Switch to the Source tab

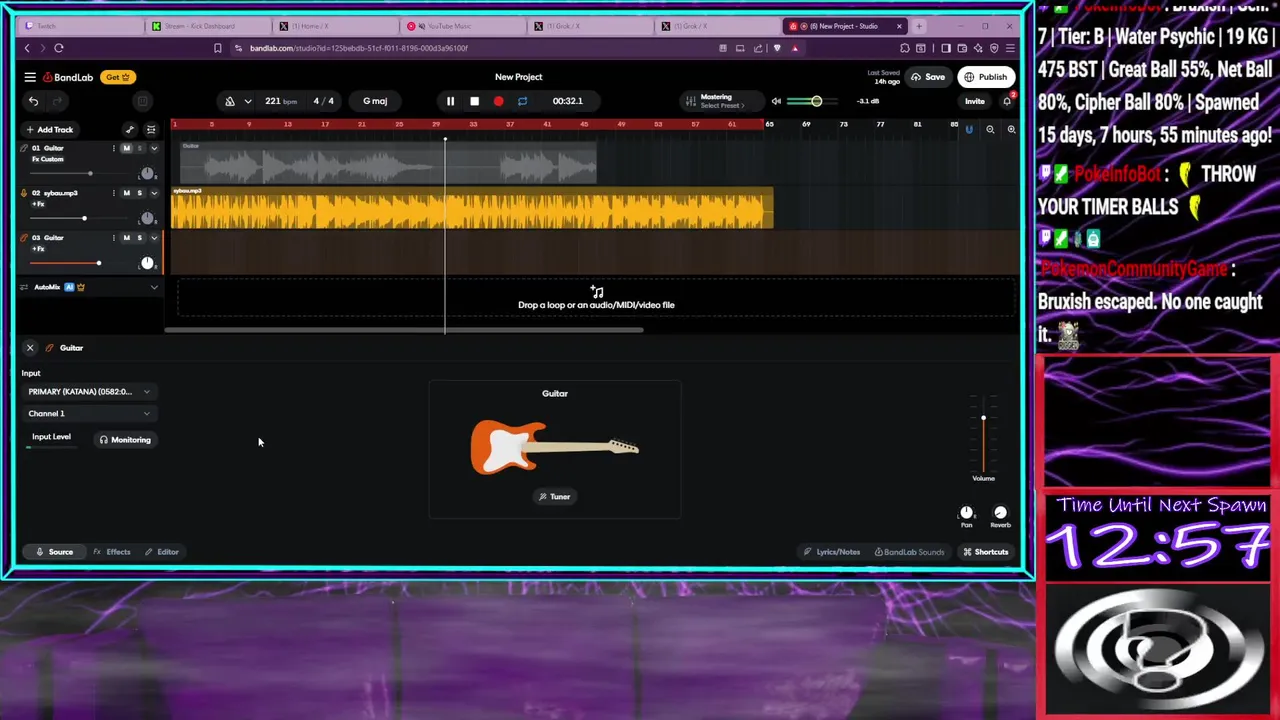click(55, 552)
